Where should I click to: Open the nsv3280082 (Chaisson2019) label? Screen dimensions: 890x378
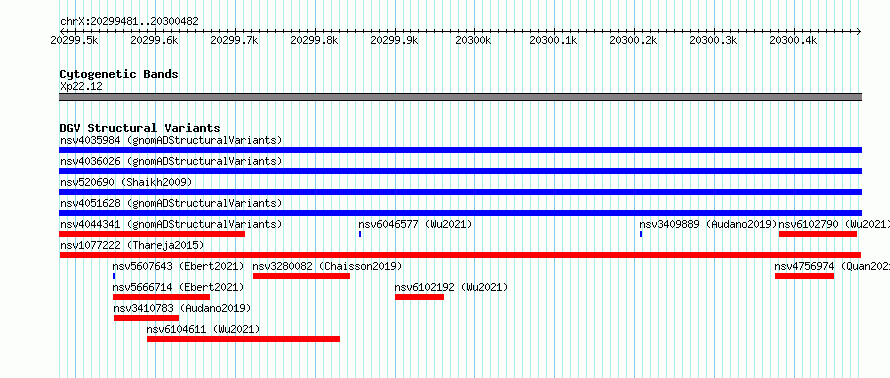328,266
